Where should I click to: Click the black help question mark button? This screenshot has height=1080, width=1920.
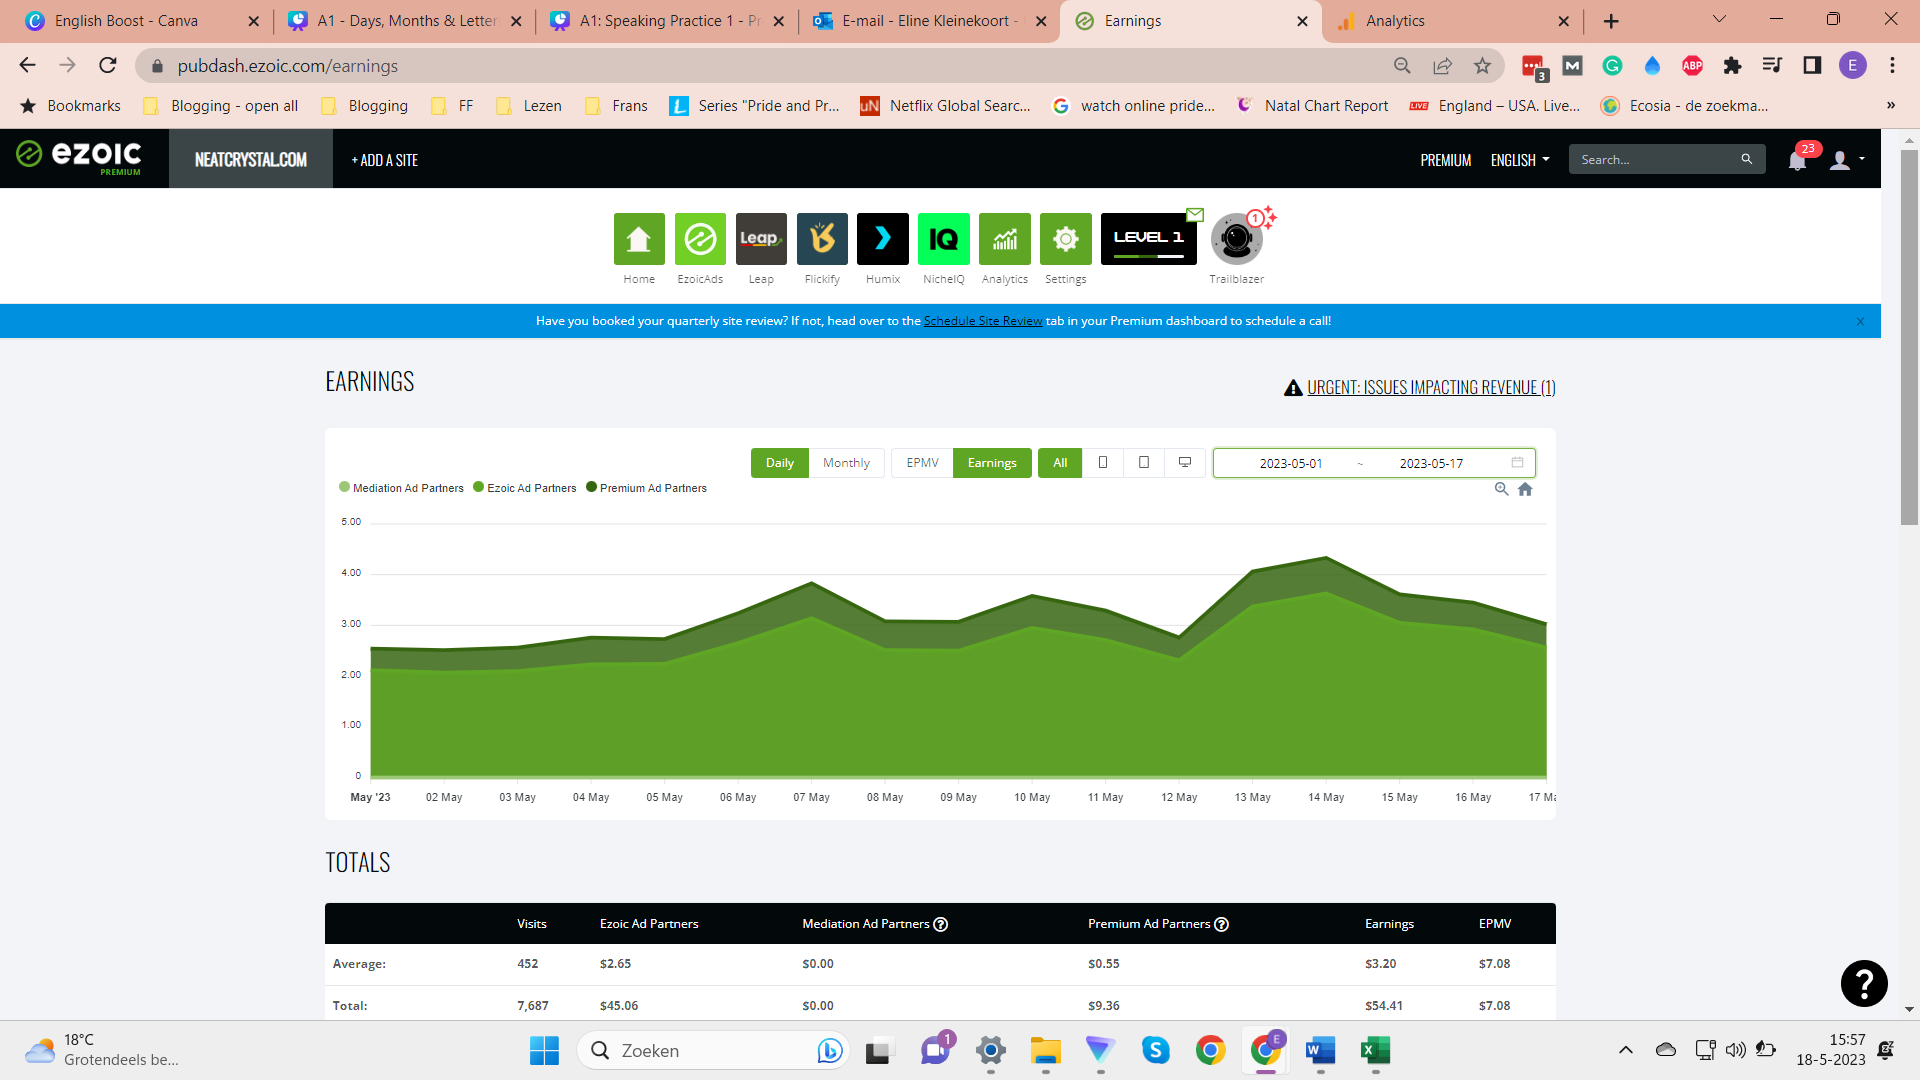pos(1864,983)
